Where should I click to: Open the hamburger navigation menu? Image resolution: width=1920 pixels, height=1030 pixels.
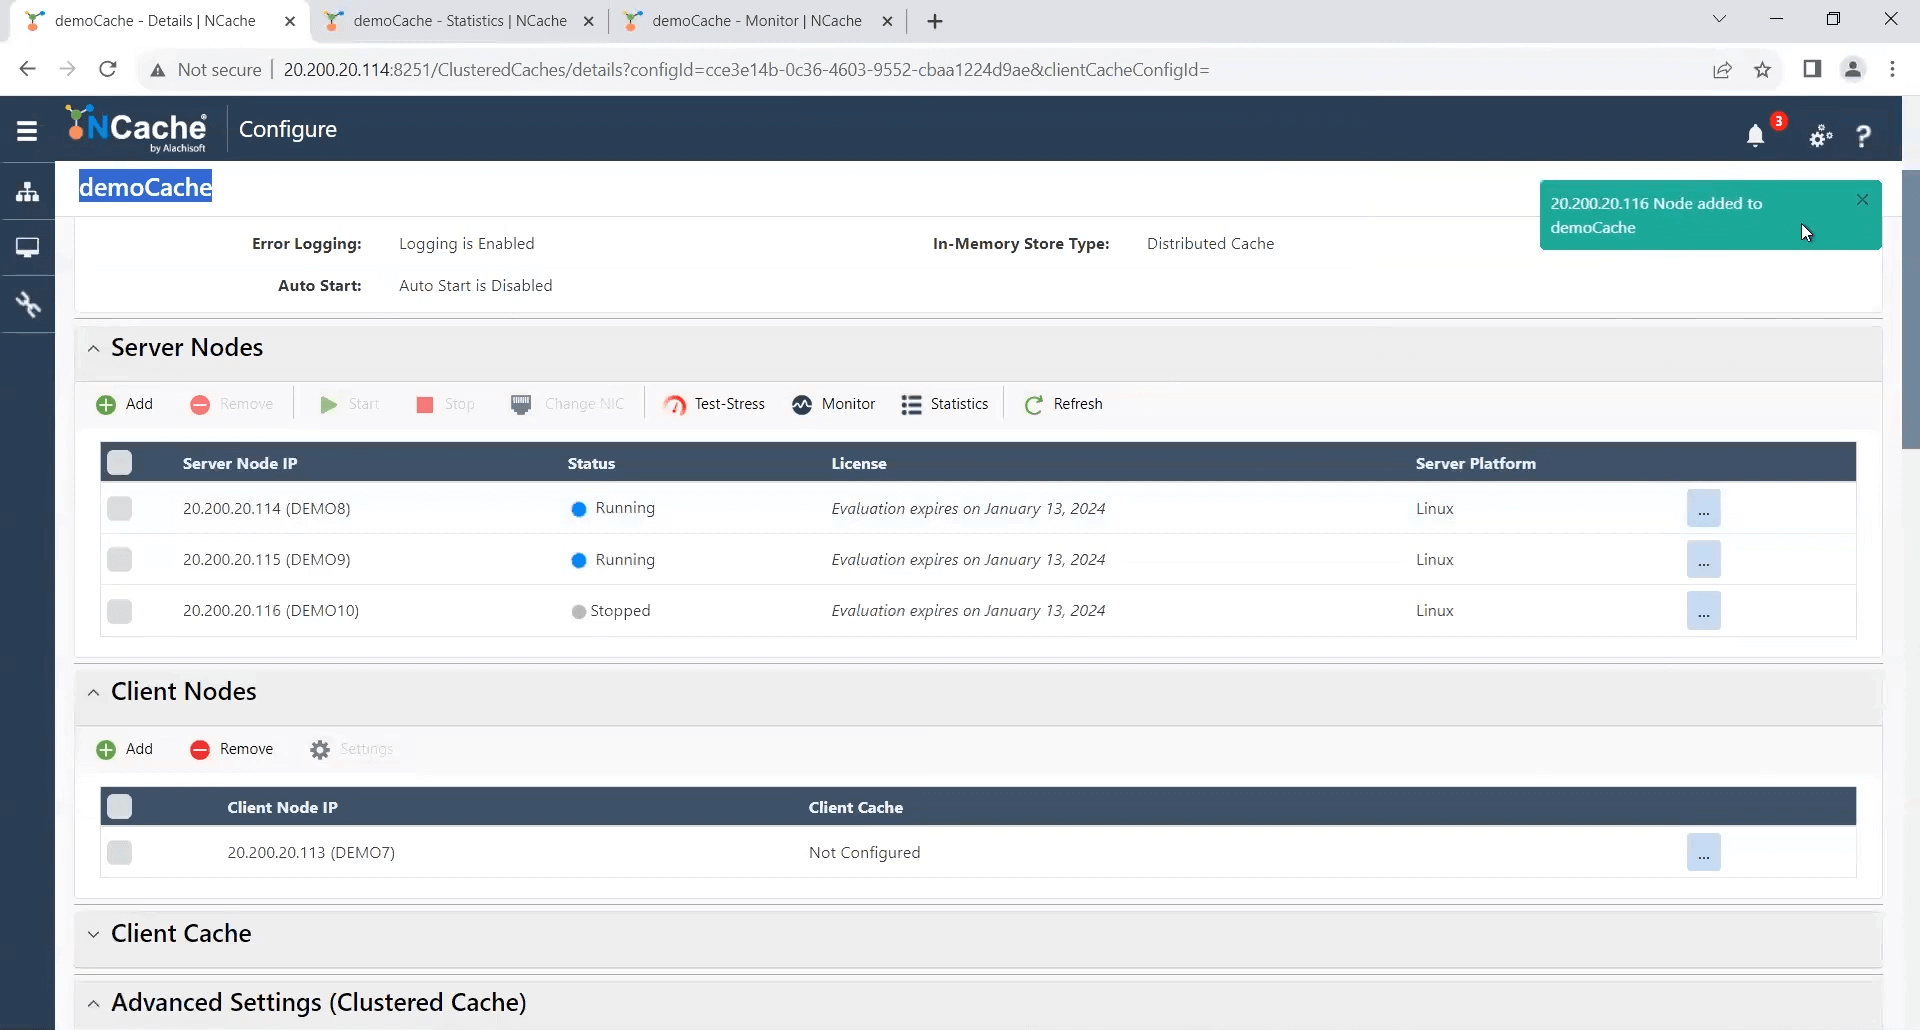pos(27,131)
